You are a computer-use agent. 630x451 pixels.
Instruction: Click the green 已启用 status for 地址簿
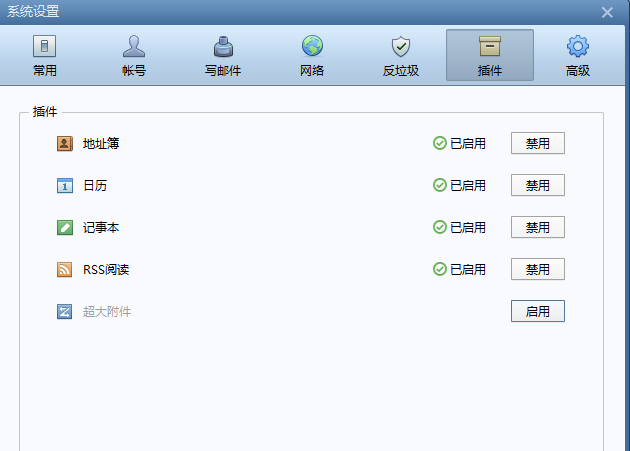pos(459,143)
